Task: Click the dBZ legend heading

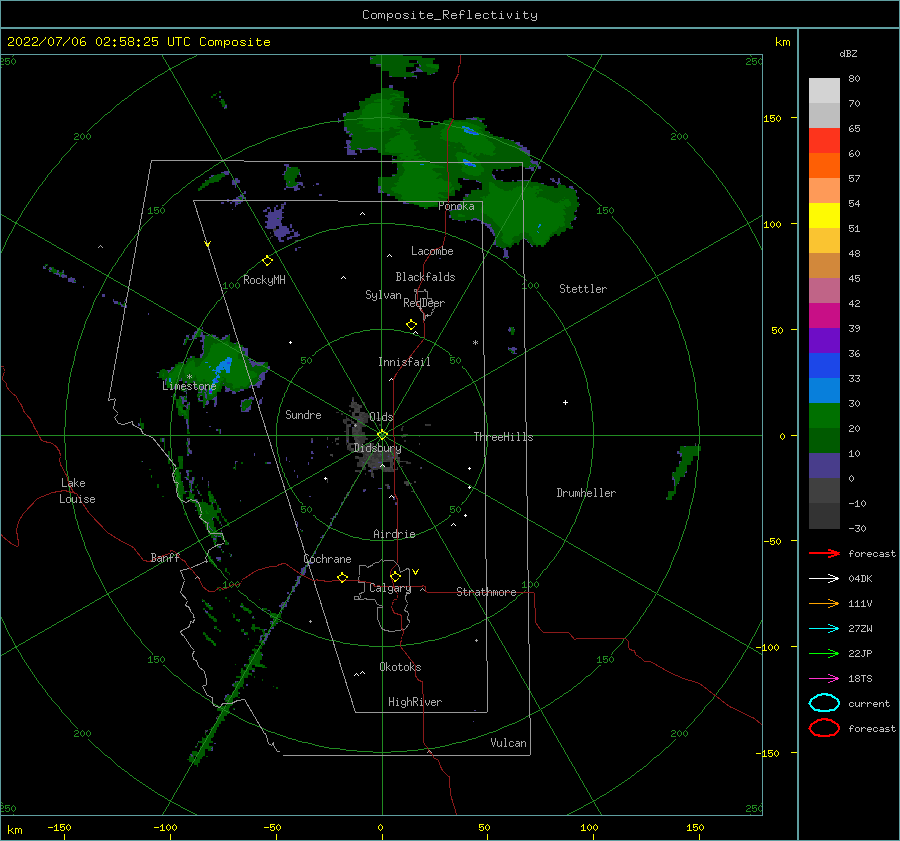Action: [x=848, y=54]
